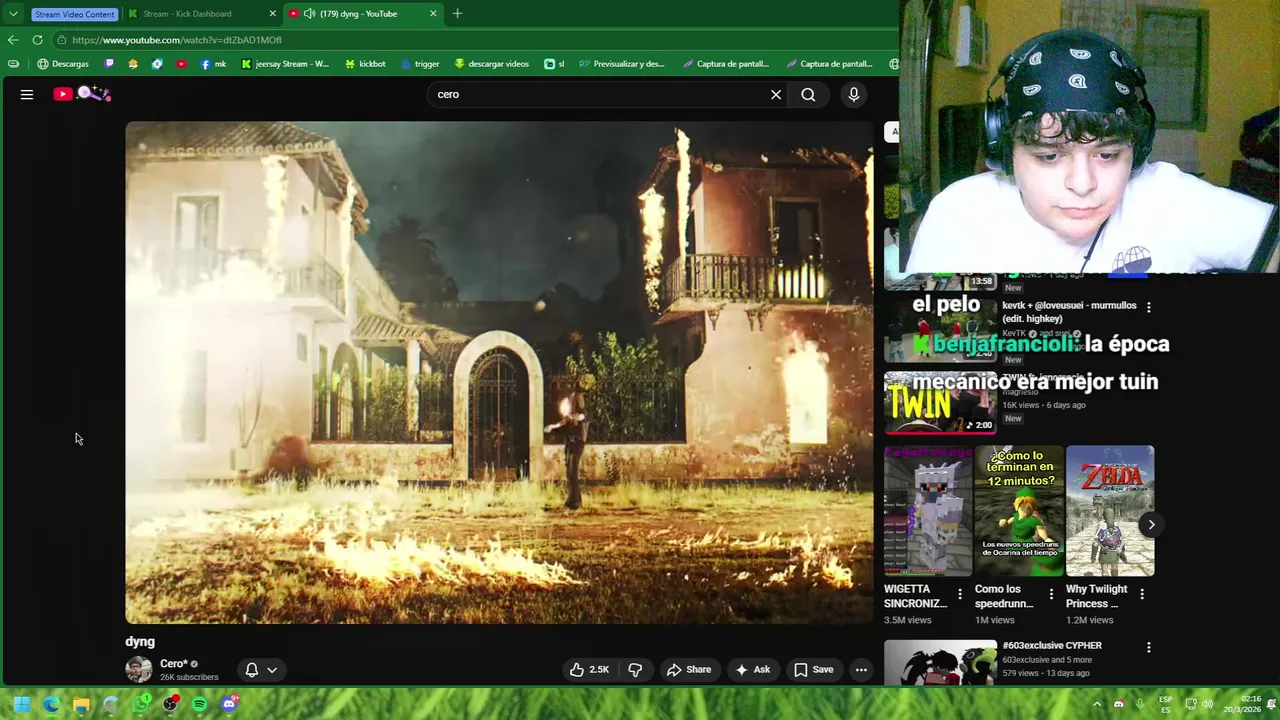Image resolution: width=1280 pixels, height=720 pixels.
Task: Clear the search box with the X
Action: coord(776,94)
